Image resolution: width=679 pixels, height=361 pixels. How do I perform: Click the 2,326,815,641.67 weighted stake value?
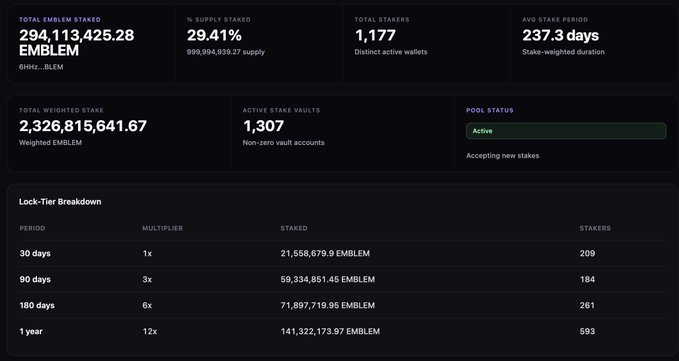[83, 126]
